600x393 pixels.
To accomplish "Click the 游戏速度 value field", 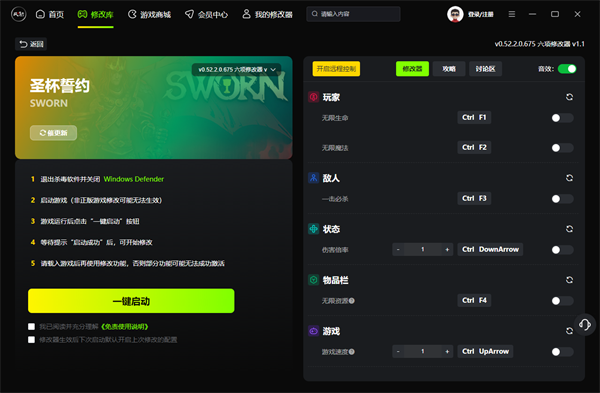I will click(x=423, y=351).
